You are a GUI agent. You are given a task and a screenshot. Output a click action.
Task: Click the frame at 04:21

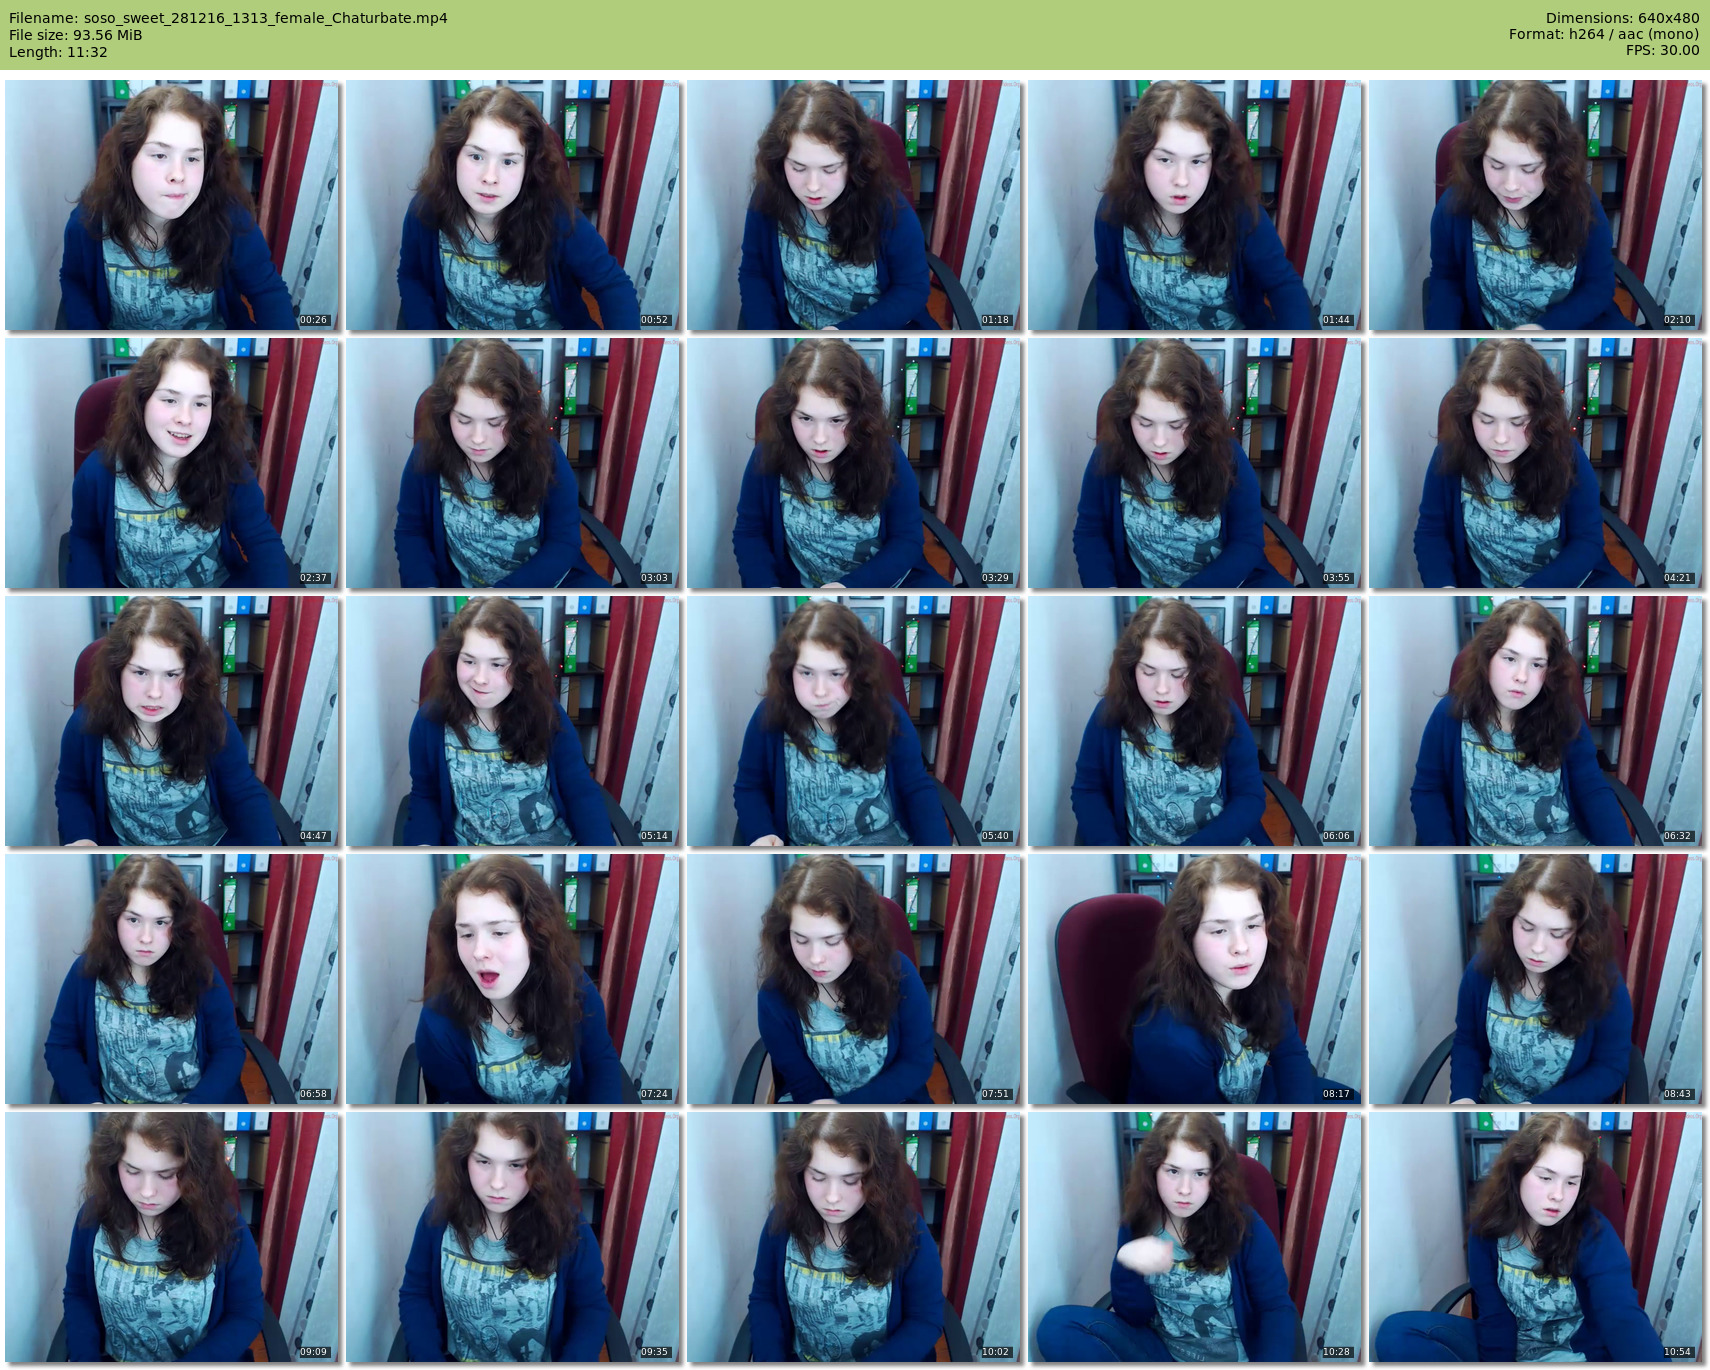click(1536, 463)
